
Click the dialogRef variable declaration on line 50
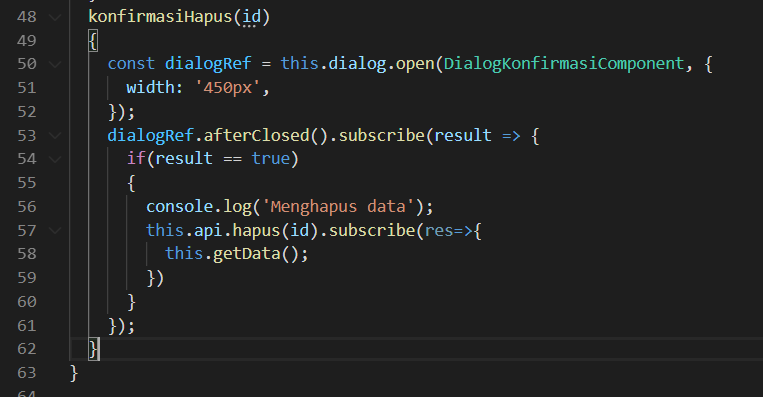pyautogui.click(x=208, y=64)
